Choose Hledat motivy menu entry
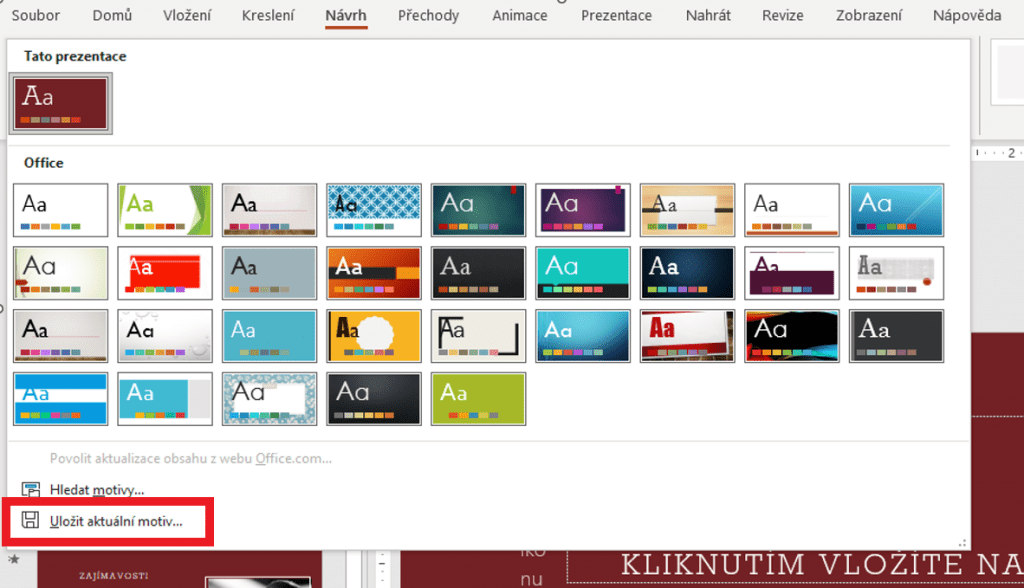Screen dimensions: 1024x588 pyautogui.click(x=97, y=490)
